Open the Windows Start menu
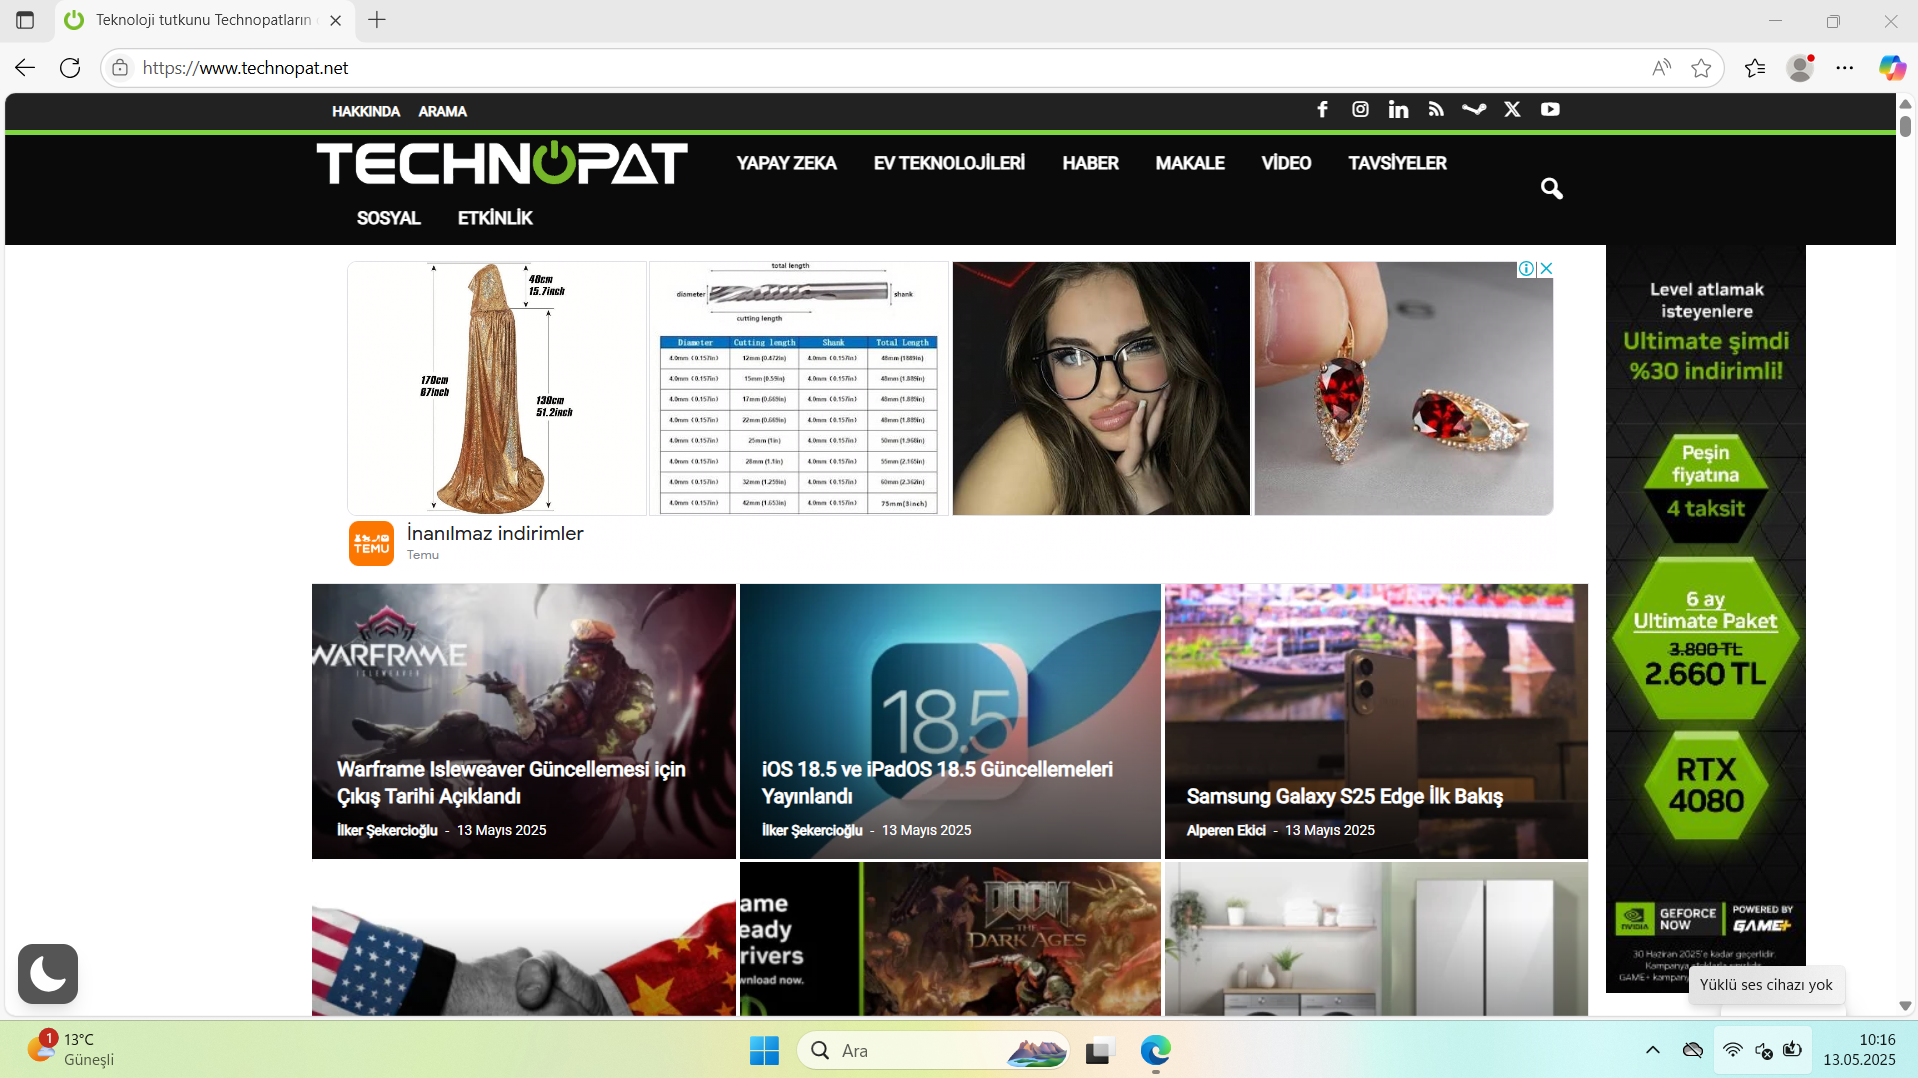This screenshot has height=1078, width=1918. click(x=764, y=1050)
